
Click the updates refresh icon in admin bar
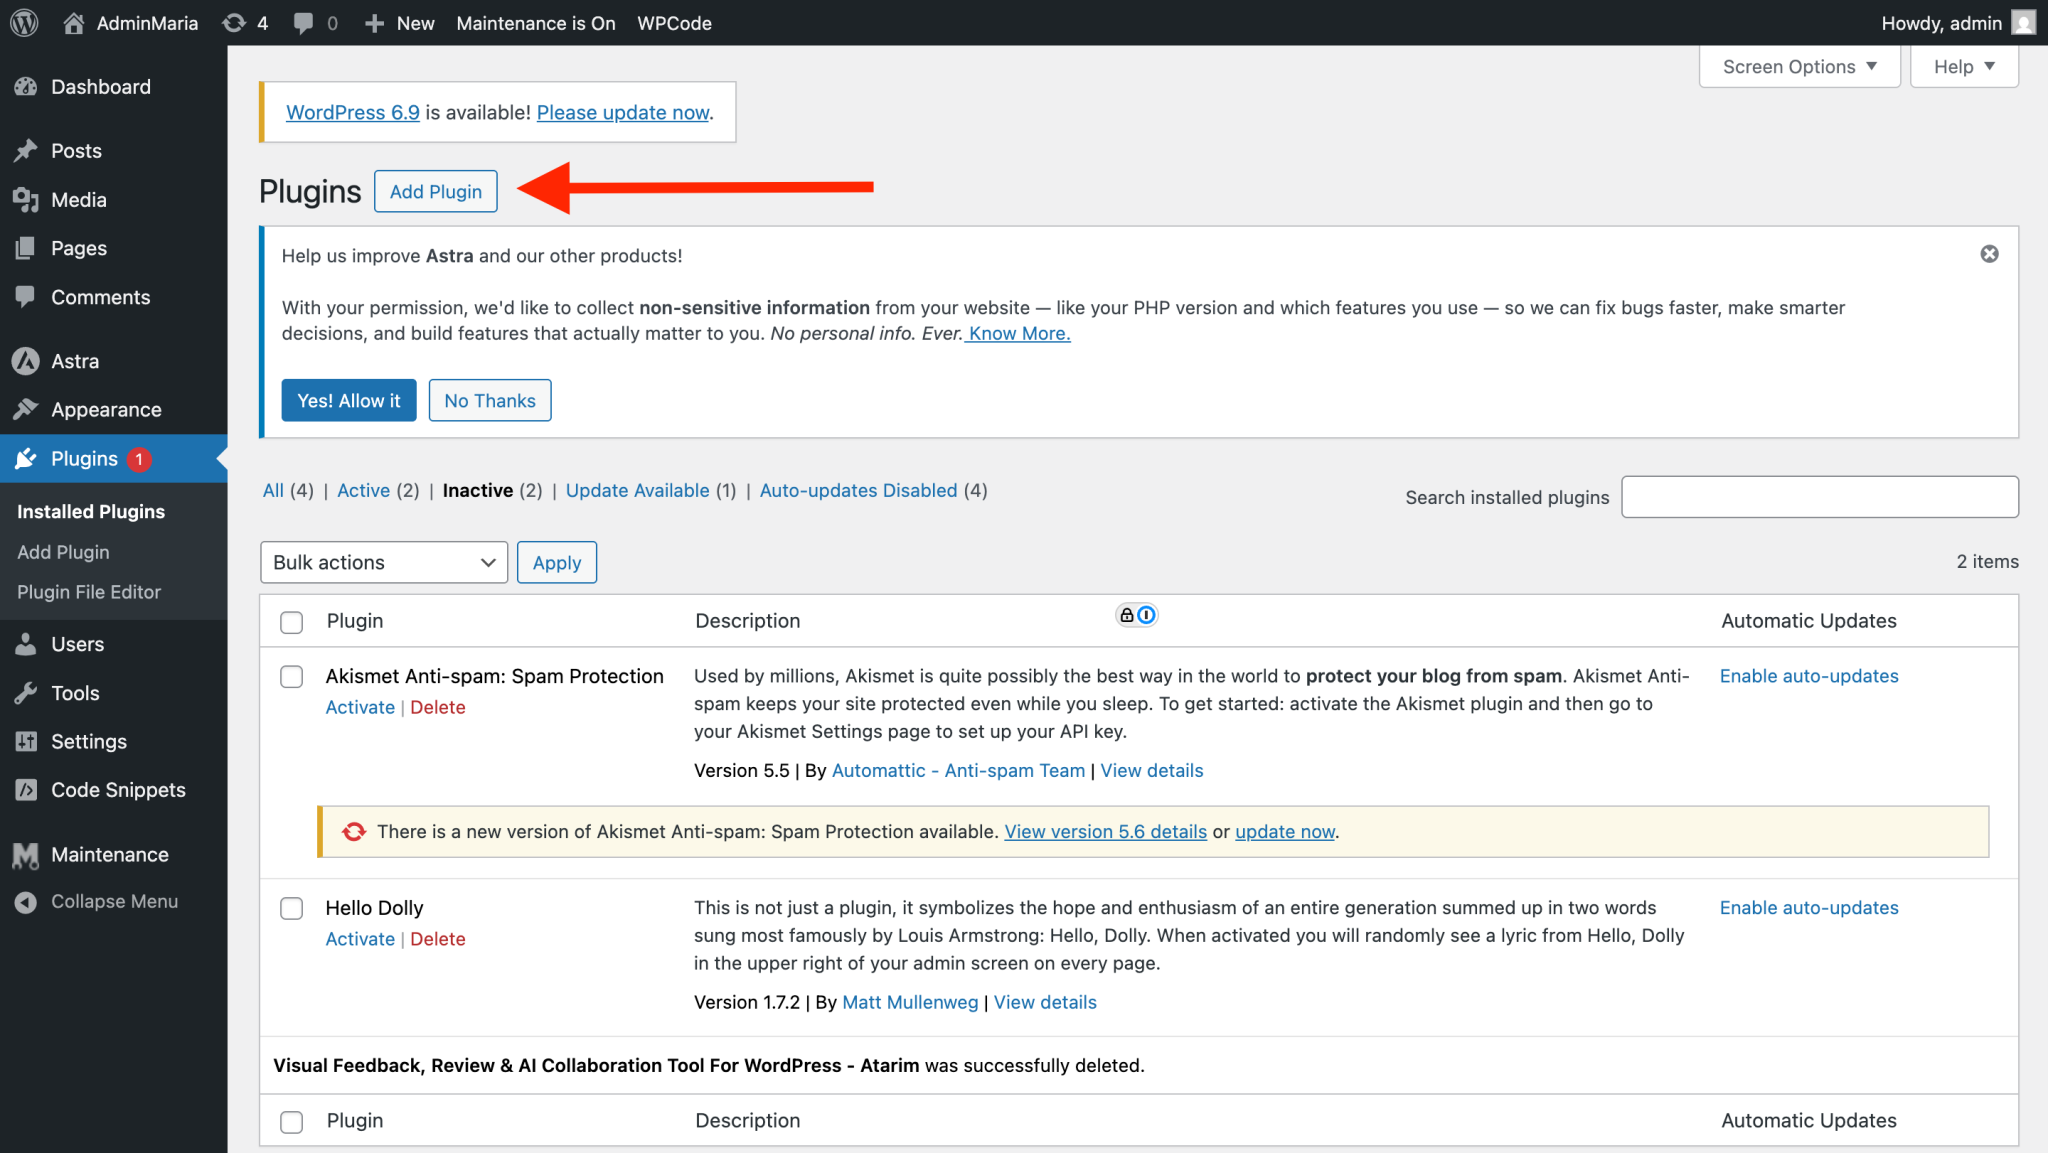(234, 22)
